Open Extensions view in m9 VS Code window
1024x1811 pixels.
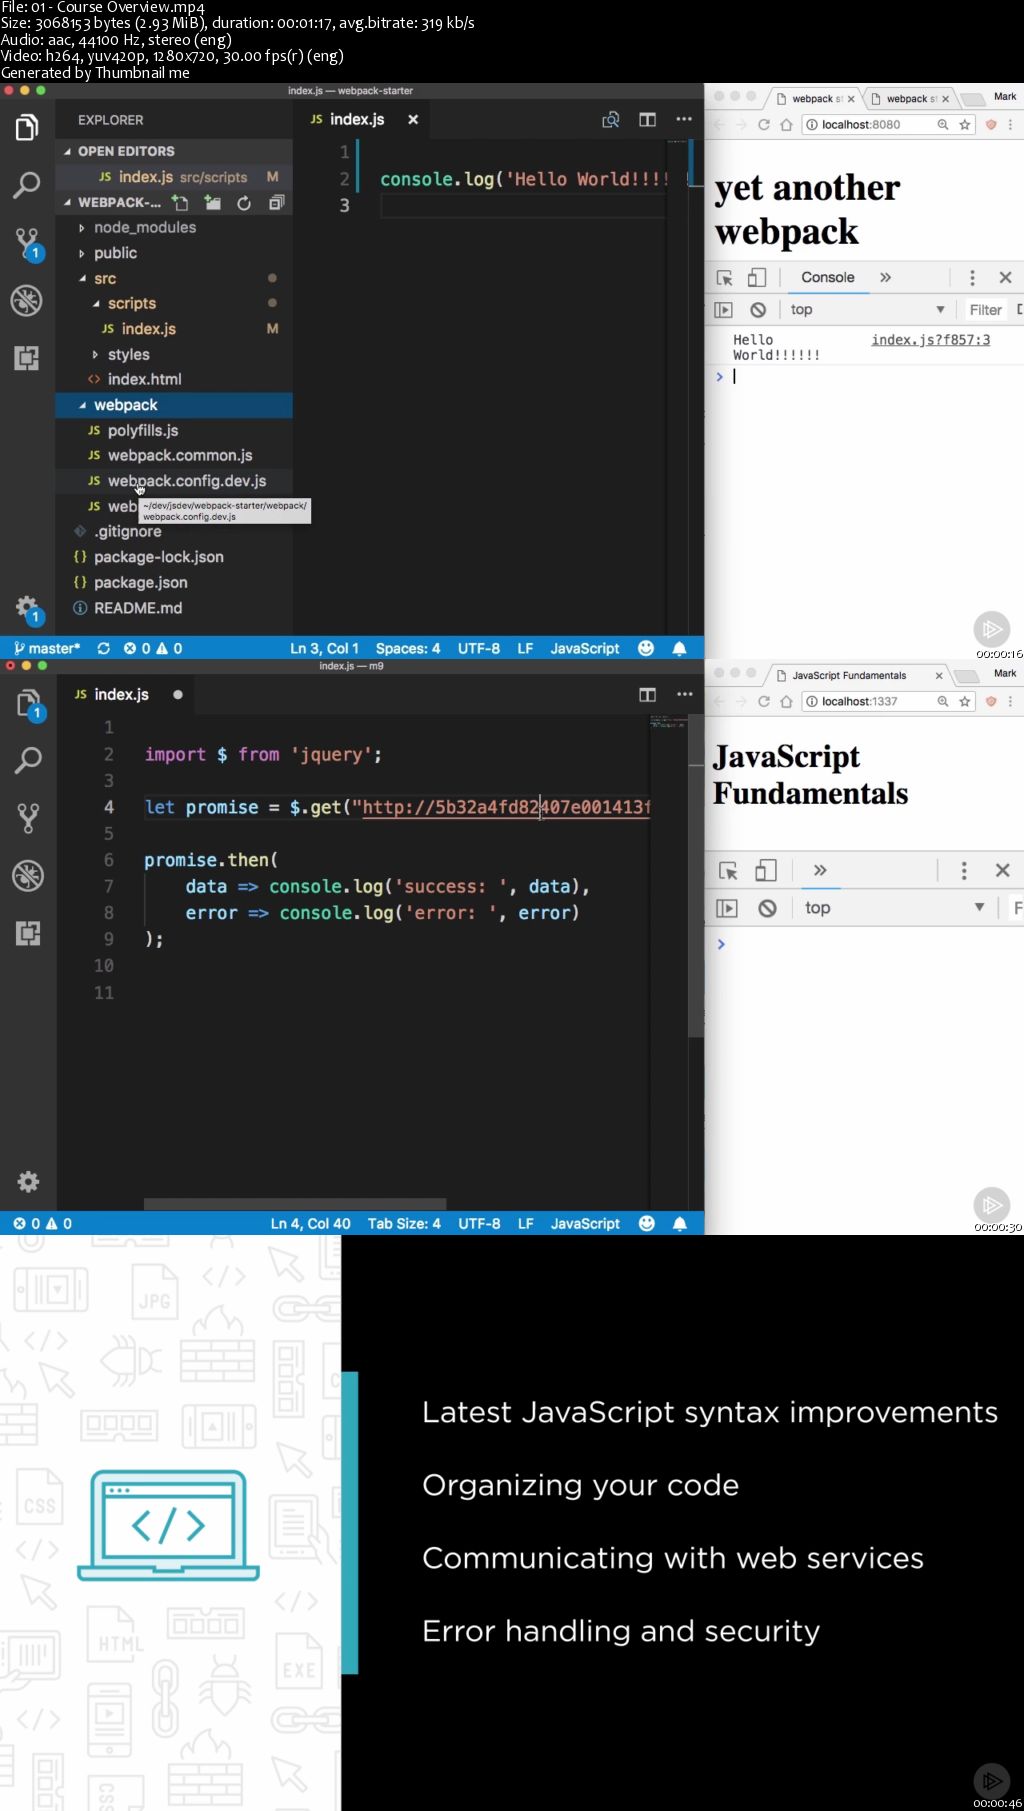[28, 933]
